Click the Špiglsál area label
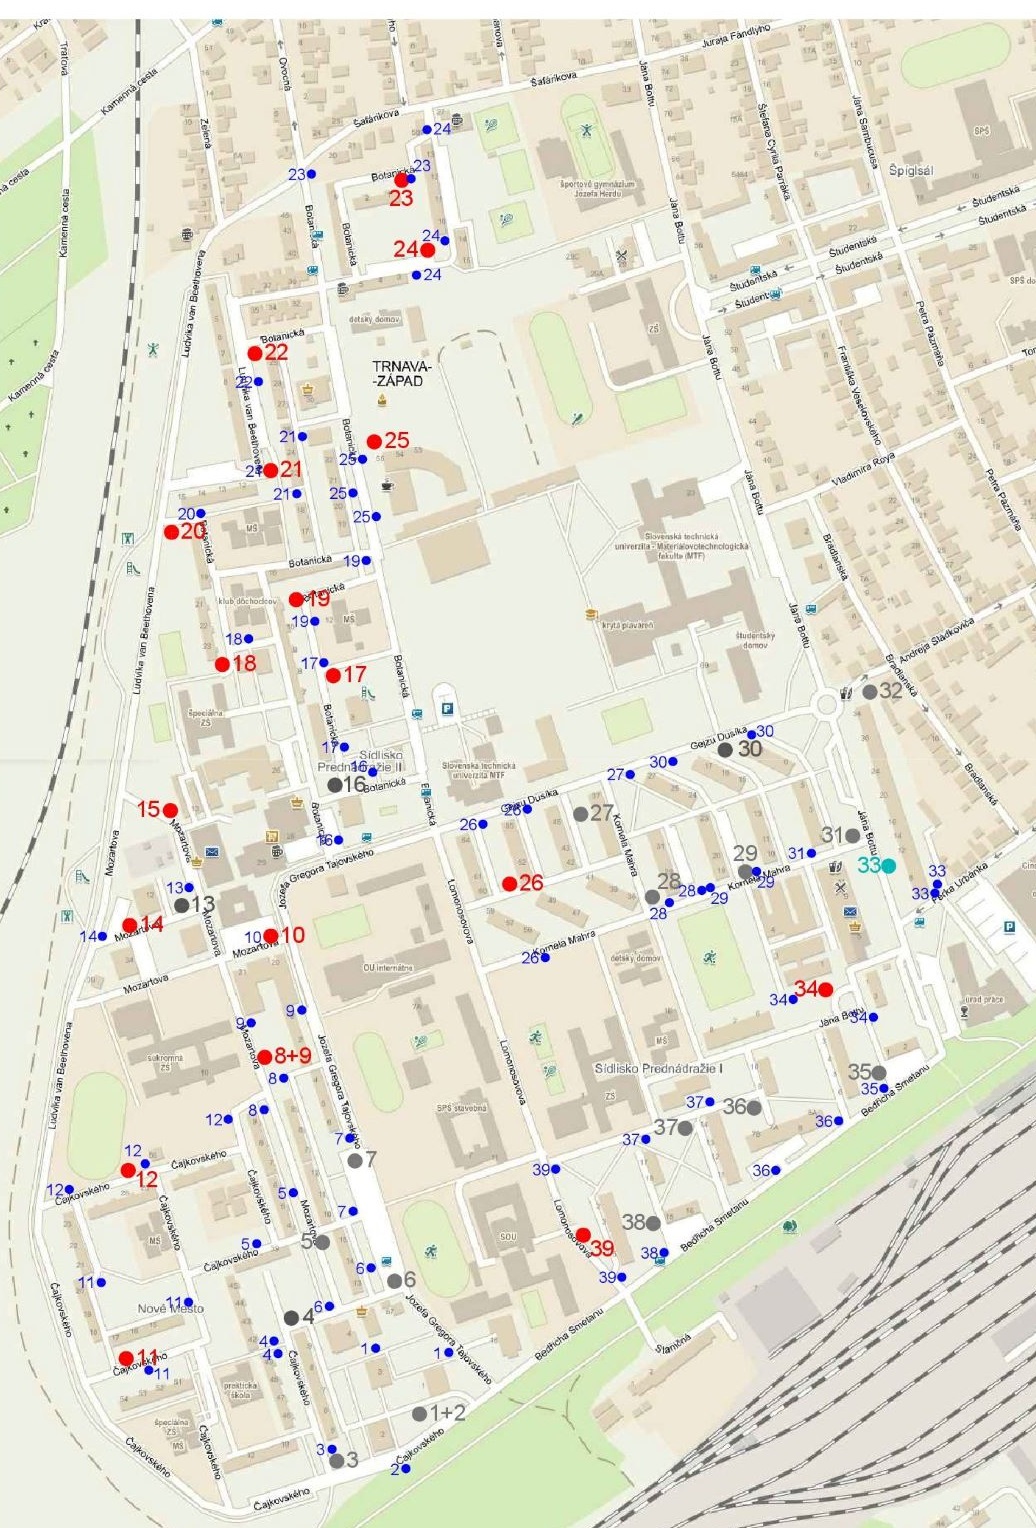This screenshot has width=1036, height=1528. 911,170
